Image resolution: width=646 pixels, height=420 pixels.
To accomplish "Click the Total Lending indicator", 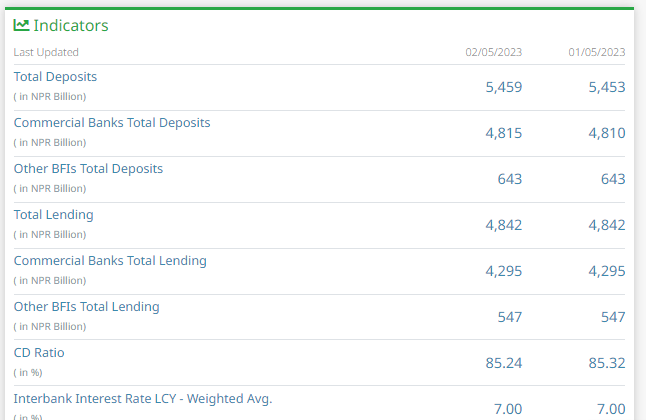I will coord(53,214).
